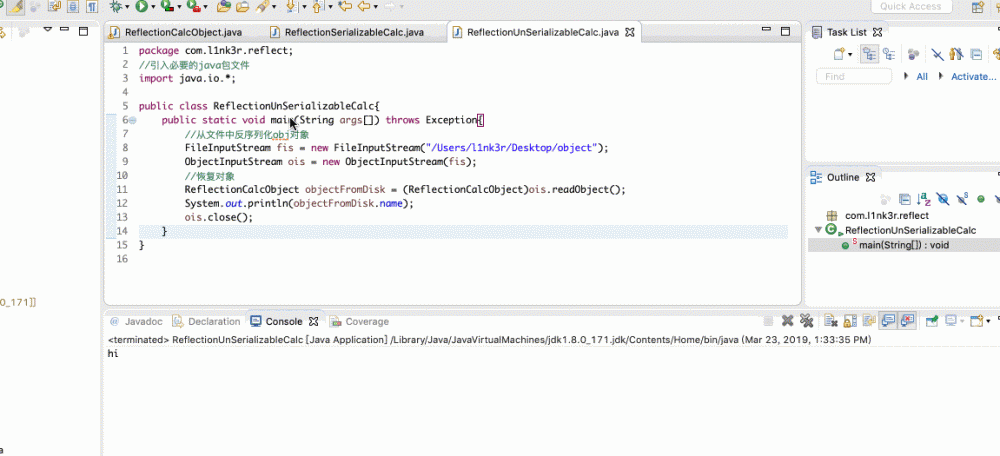This screenshot has width=1000, height=456.
Task: Click the Open Type icon
Action: pos(223,6)
